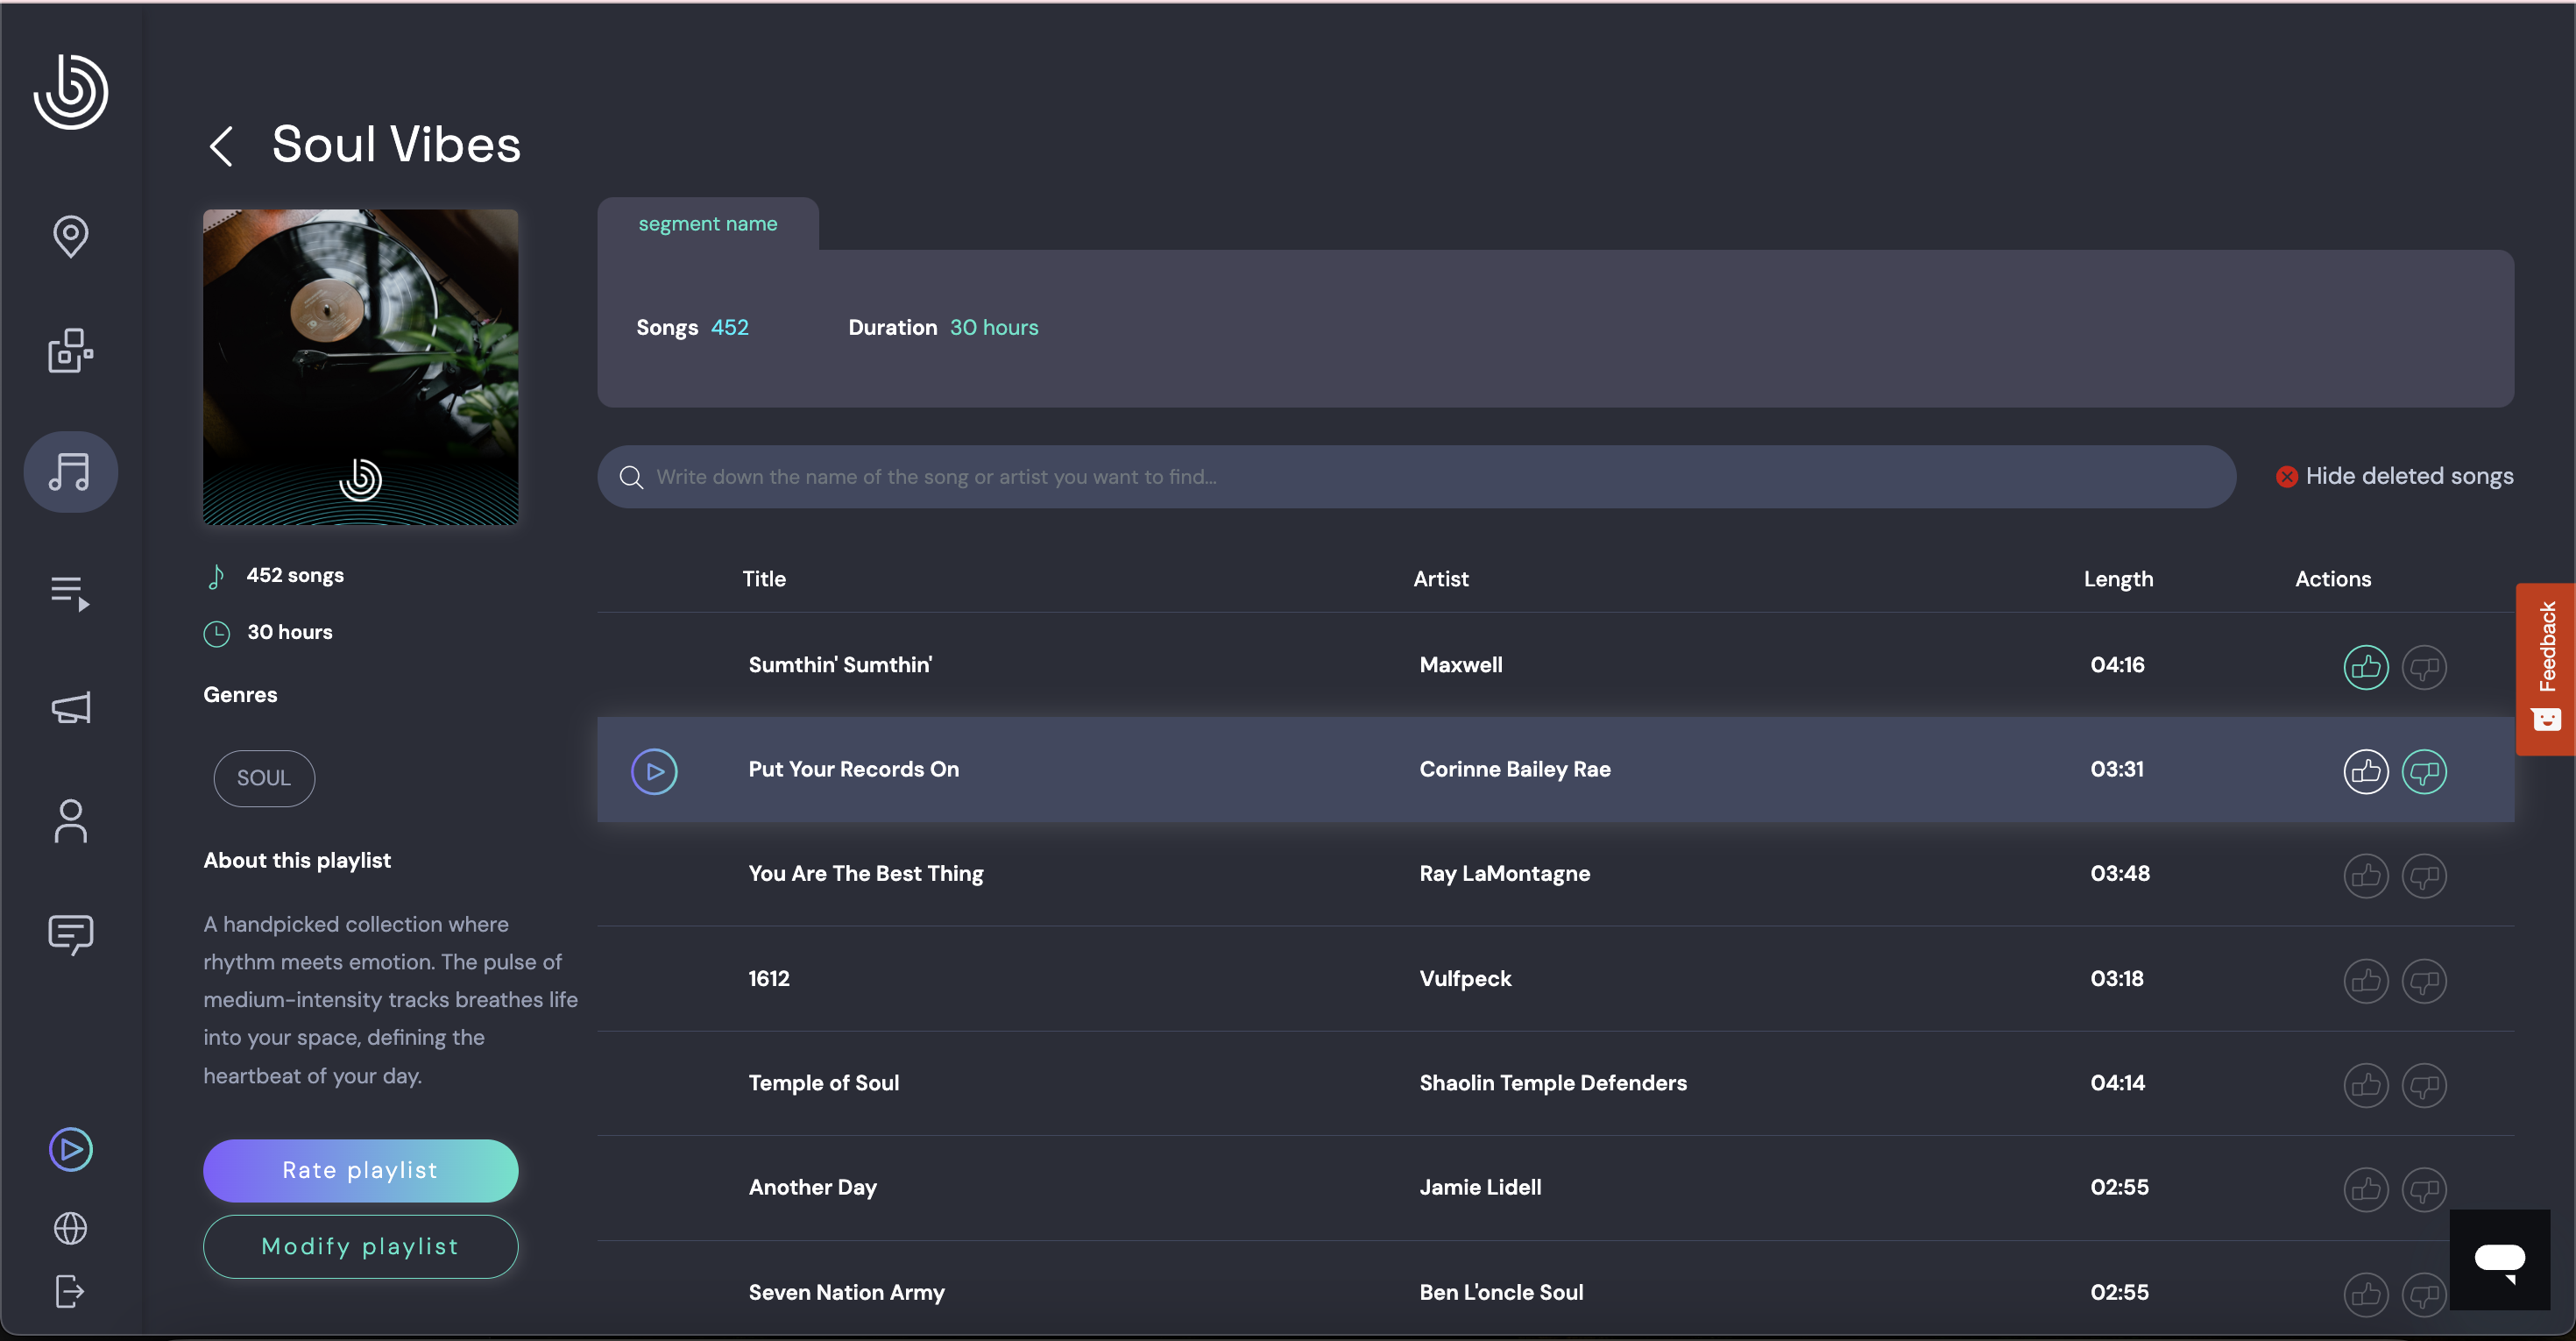
Task: Click the Maxwell artist name
Action: [x=1461, y=665]
